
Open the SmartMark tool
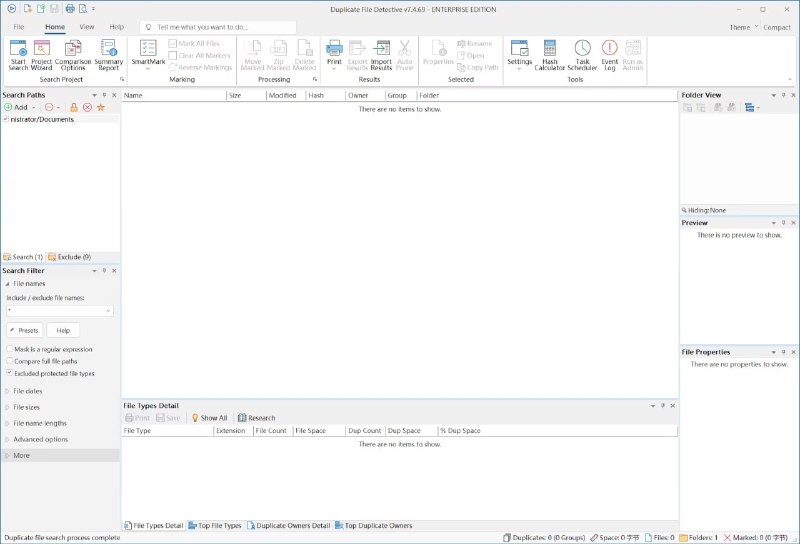[x=148, y=55]
